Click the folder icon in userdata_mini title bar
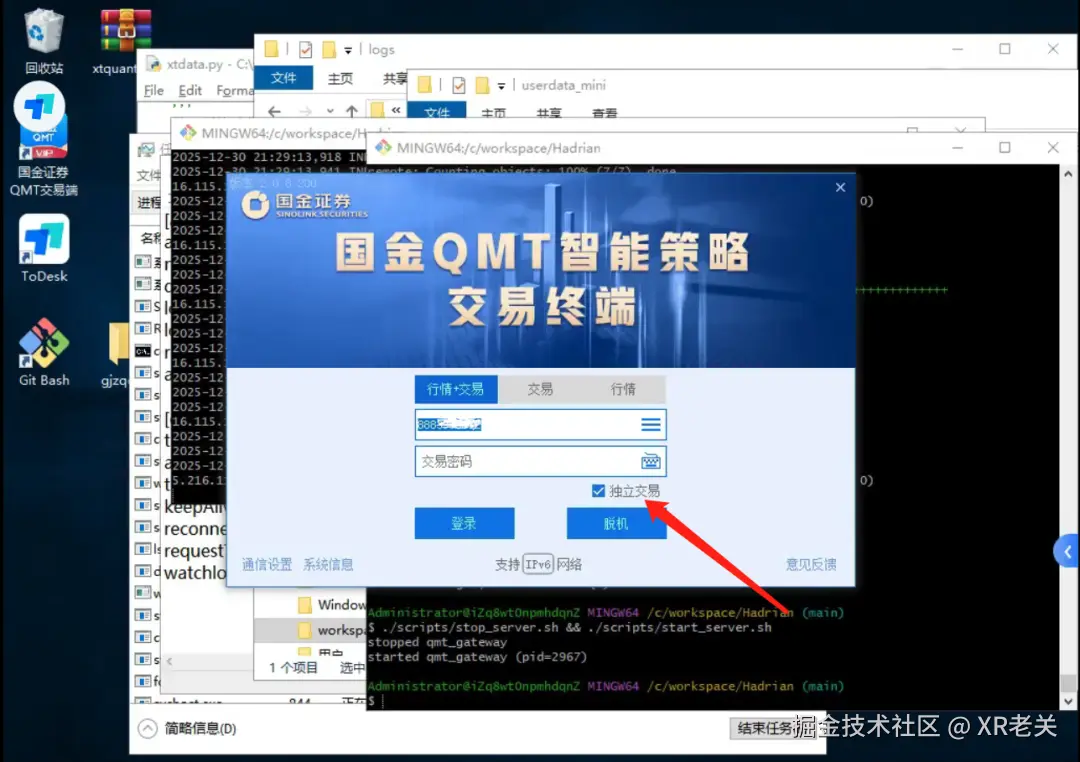This screenshot has height=762, width=1080. [424, 85]
